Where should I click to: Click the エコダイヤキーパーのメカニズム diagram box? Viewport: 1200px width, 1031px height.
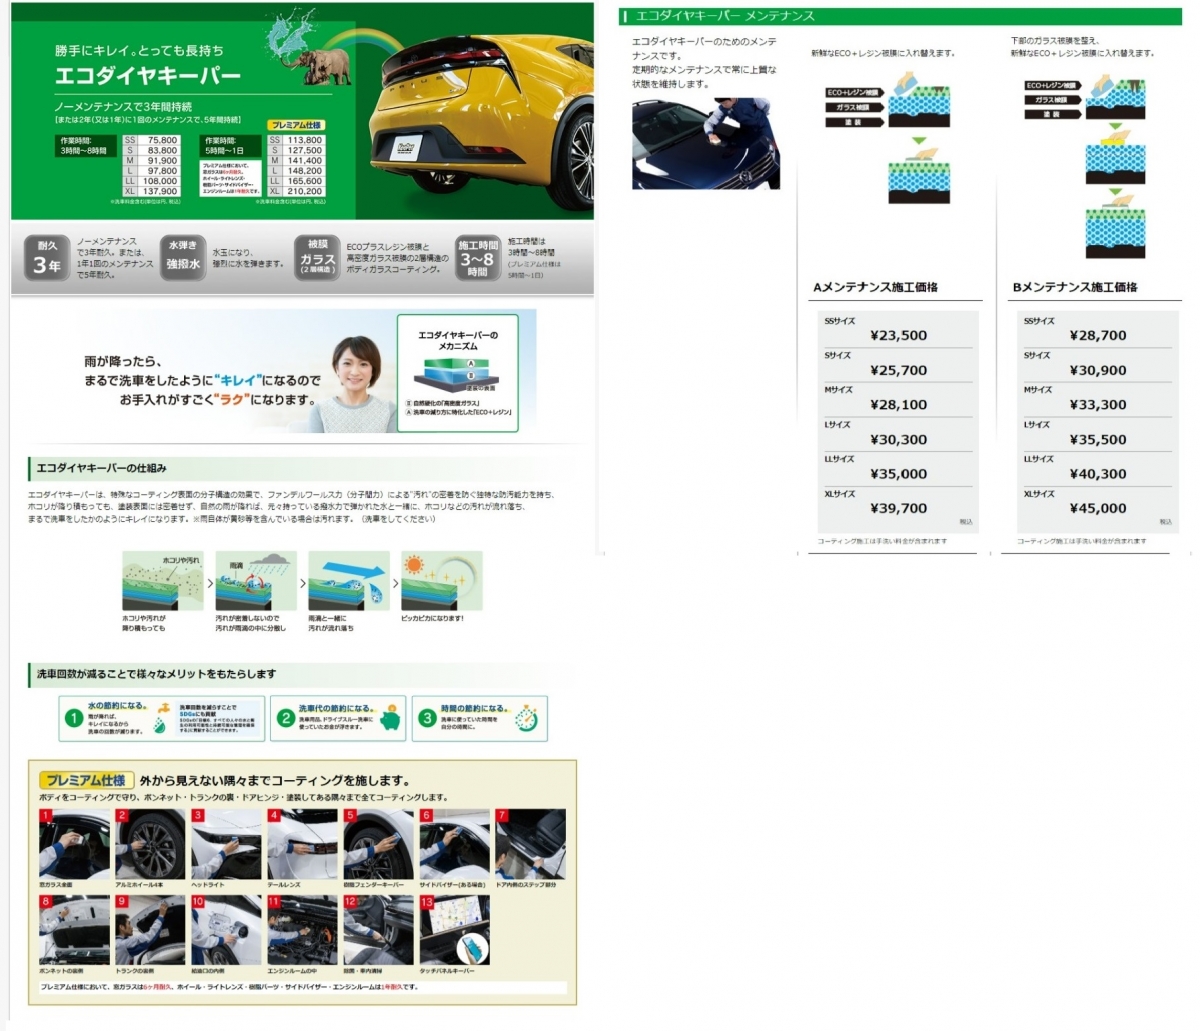click(x=458, y=370)
